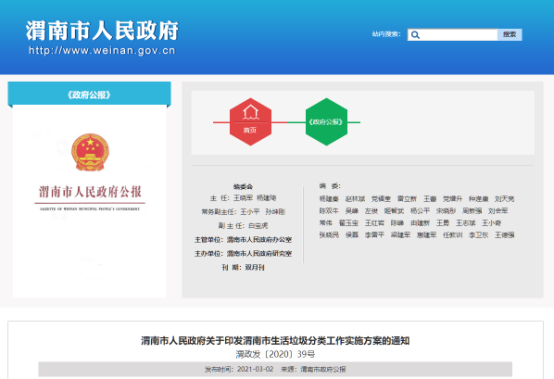The height and width of the screenshot is (379, 554).
Task: Click the editor name 王小奇
Action: [x=491, y=223]
